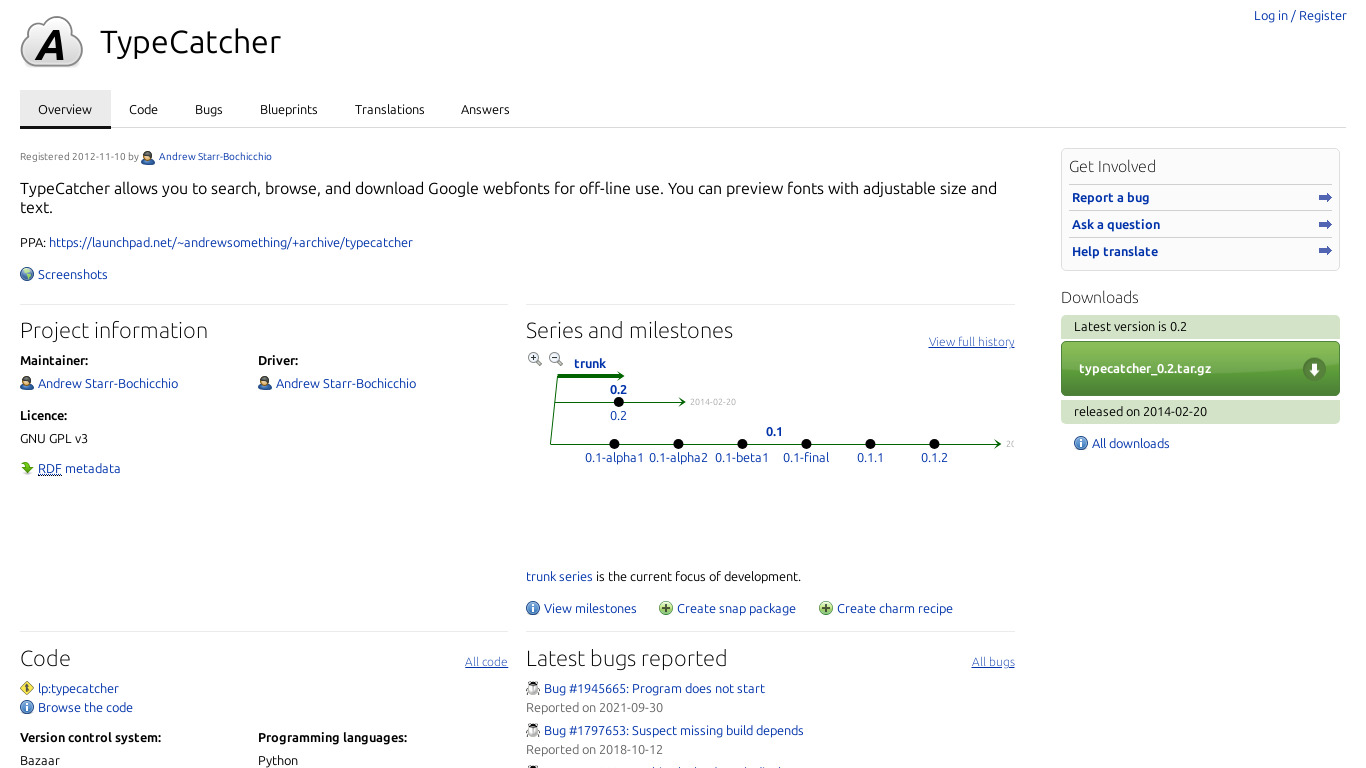Image resolution: width=1366 pixels, height=768 pixels.
Task: Open Bug #1945665: Program does not start
Action: (654, 688)
